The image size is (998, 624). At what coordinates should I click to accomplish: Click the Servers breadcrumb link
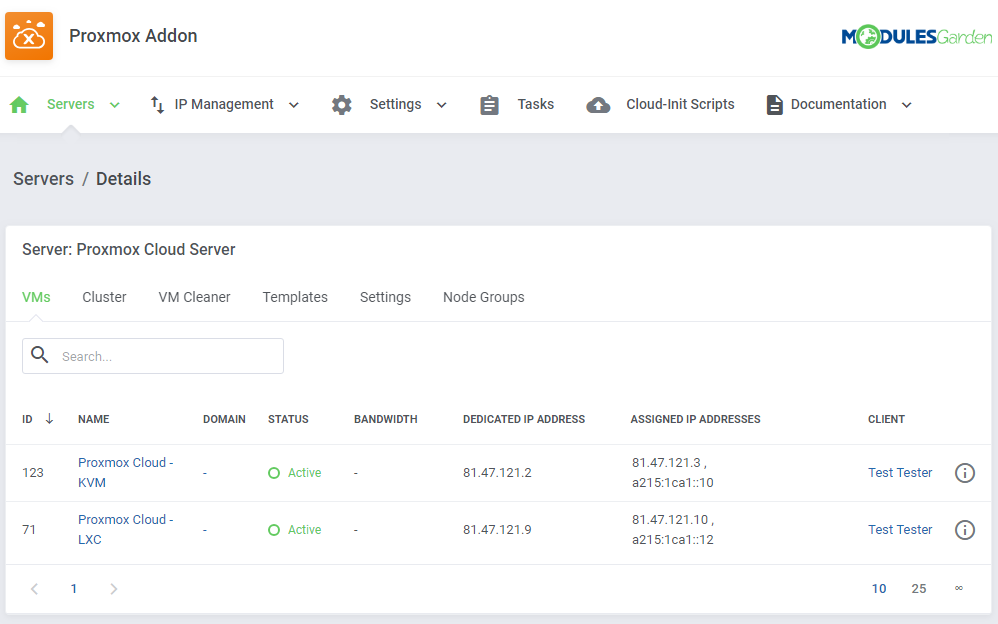point(43,179)
